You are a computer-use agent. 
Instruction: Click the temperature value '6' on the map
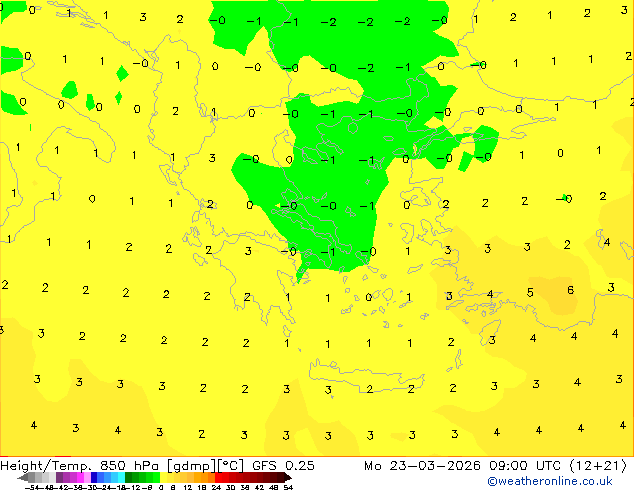(x=571, y=289)
